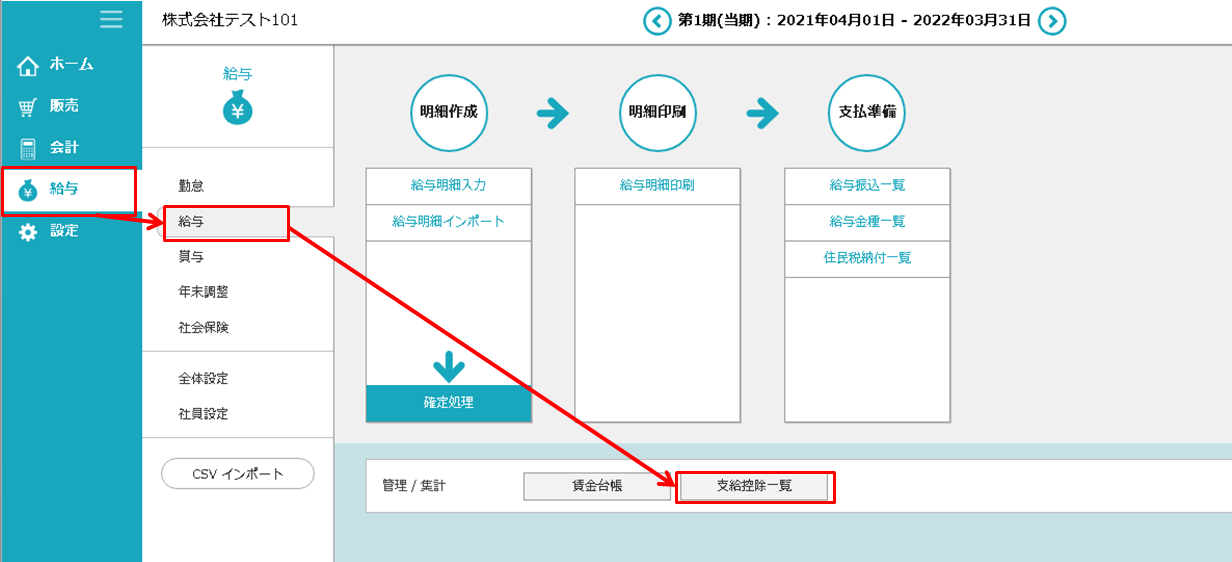
Task: Click the yen money bag icon under 給与
Action: 237,109
